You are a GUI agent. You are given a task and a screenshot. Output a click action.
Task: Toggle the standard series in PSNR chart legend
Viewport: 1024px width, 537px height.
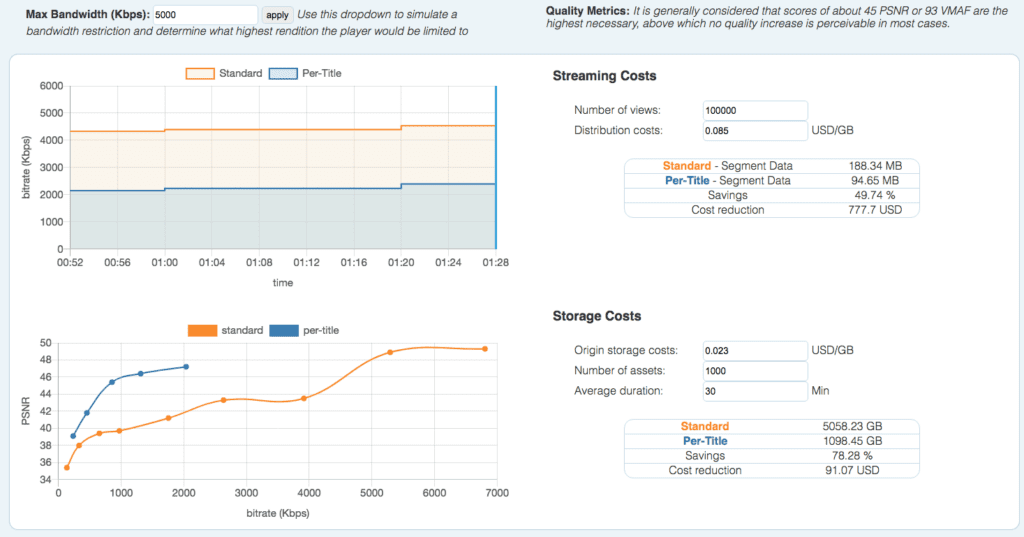[x=225, y=331]
